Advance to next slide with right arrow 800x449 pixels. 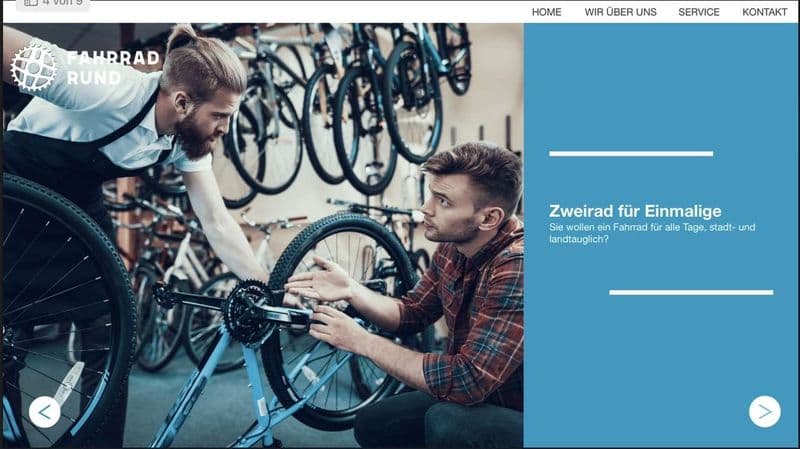[764, 411]
